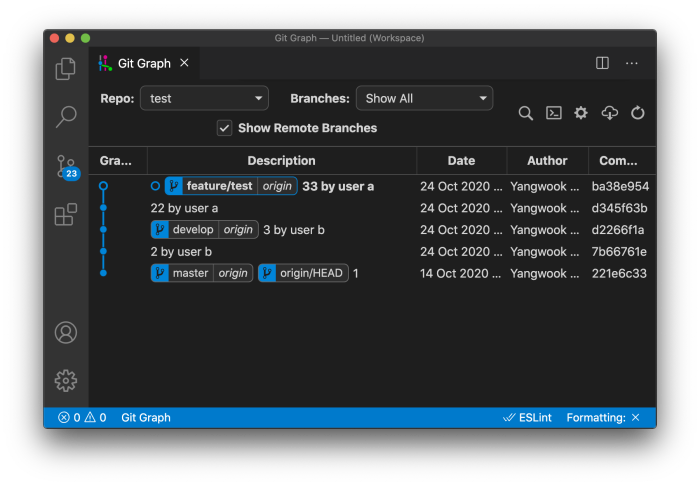Click the Description column header
The image size is (700, 486).
click(281, 161)
